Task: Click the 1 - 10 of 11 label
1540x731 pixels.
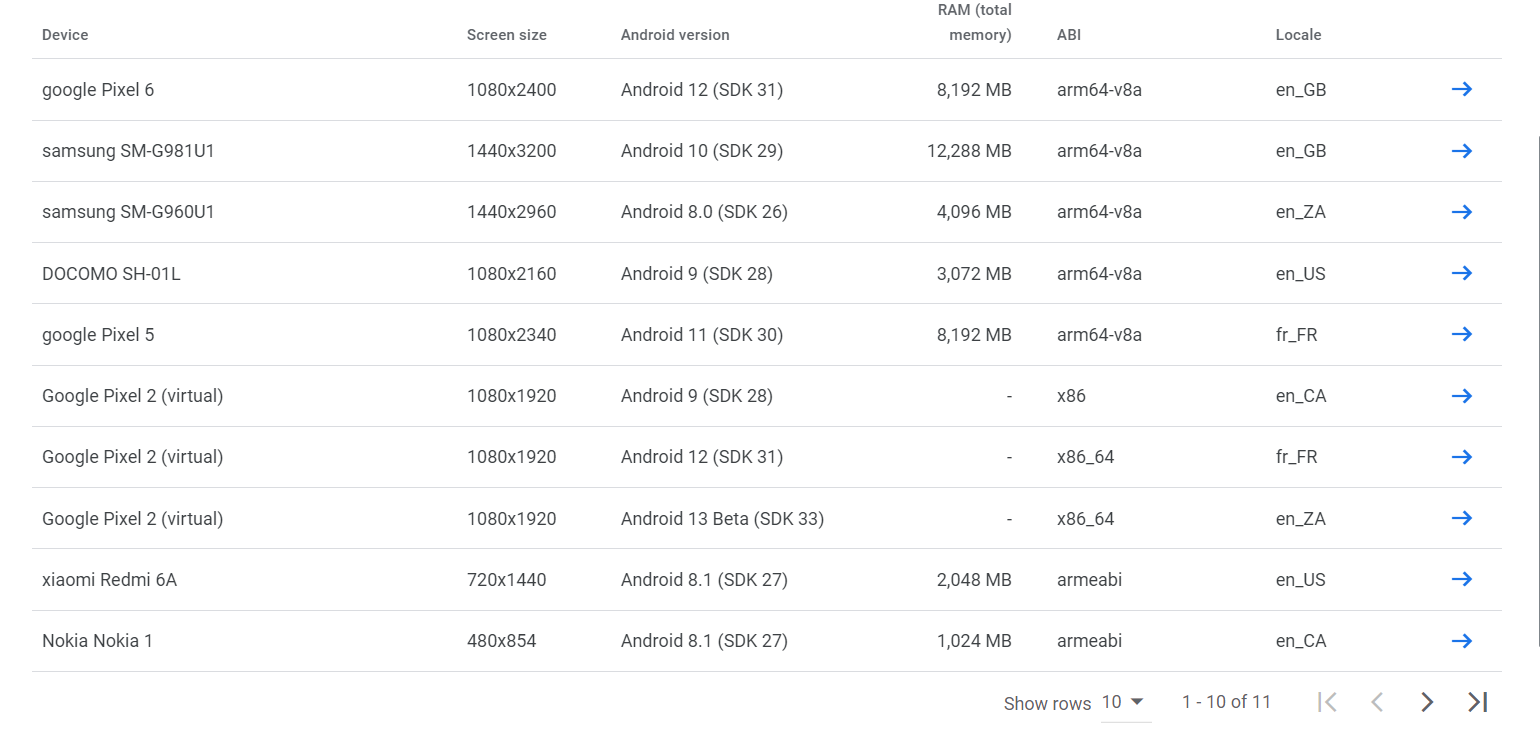Action: pyautogui.click(x=1225, y=702)
